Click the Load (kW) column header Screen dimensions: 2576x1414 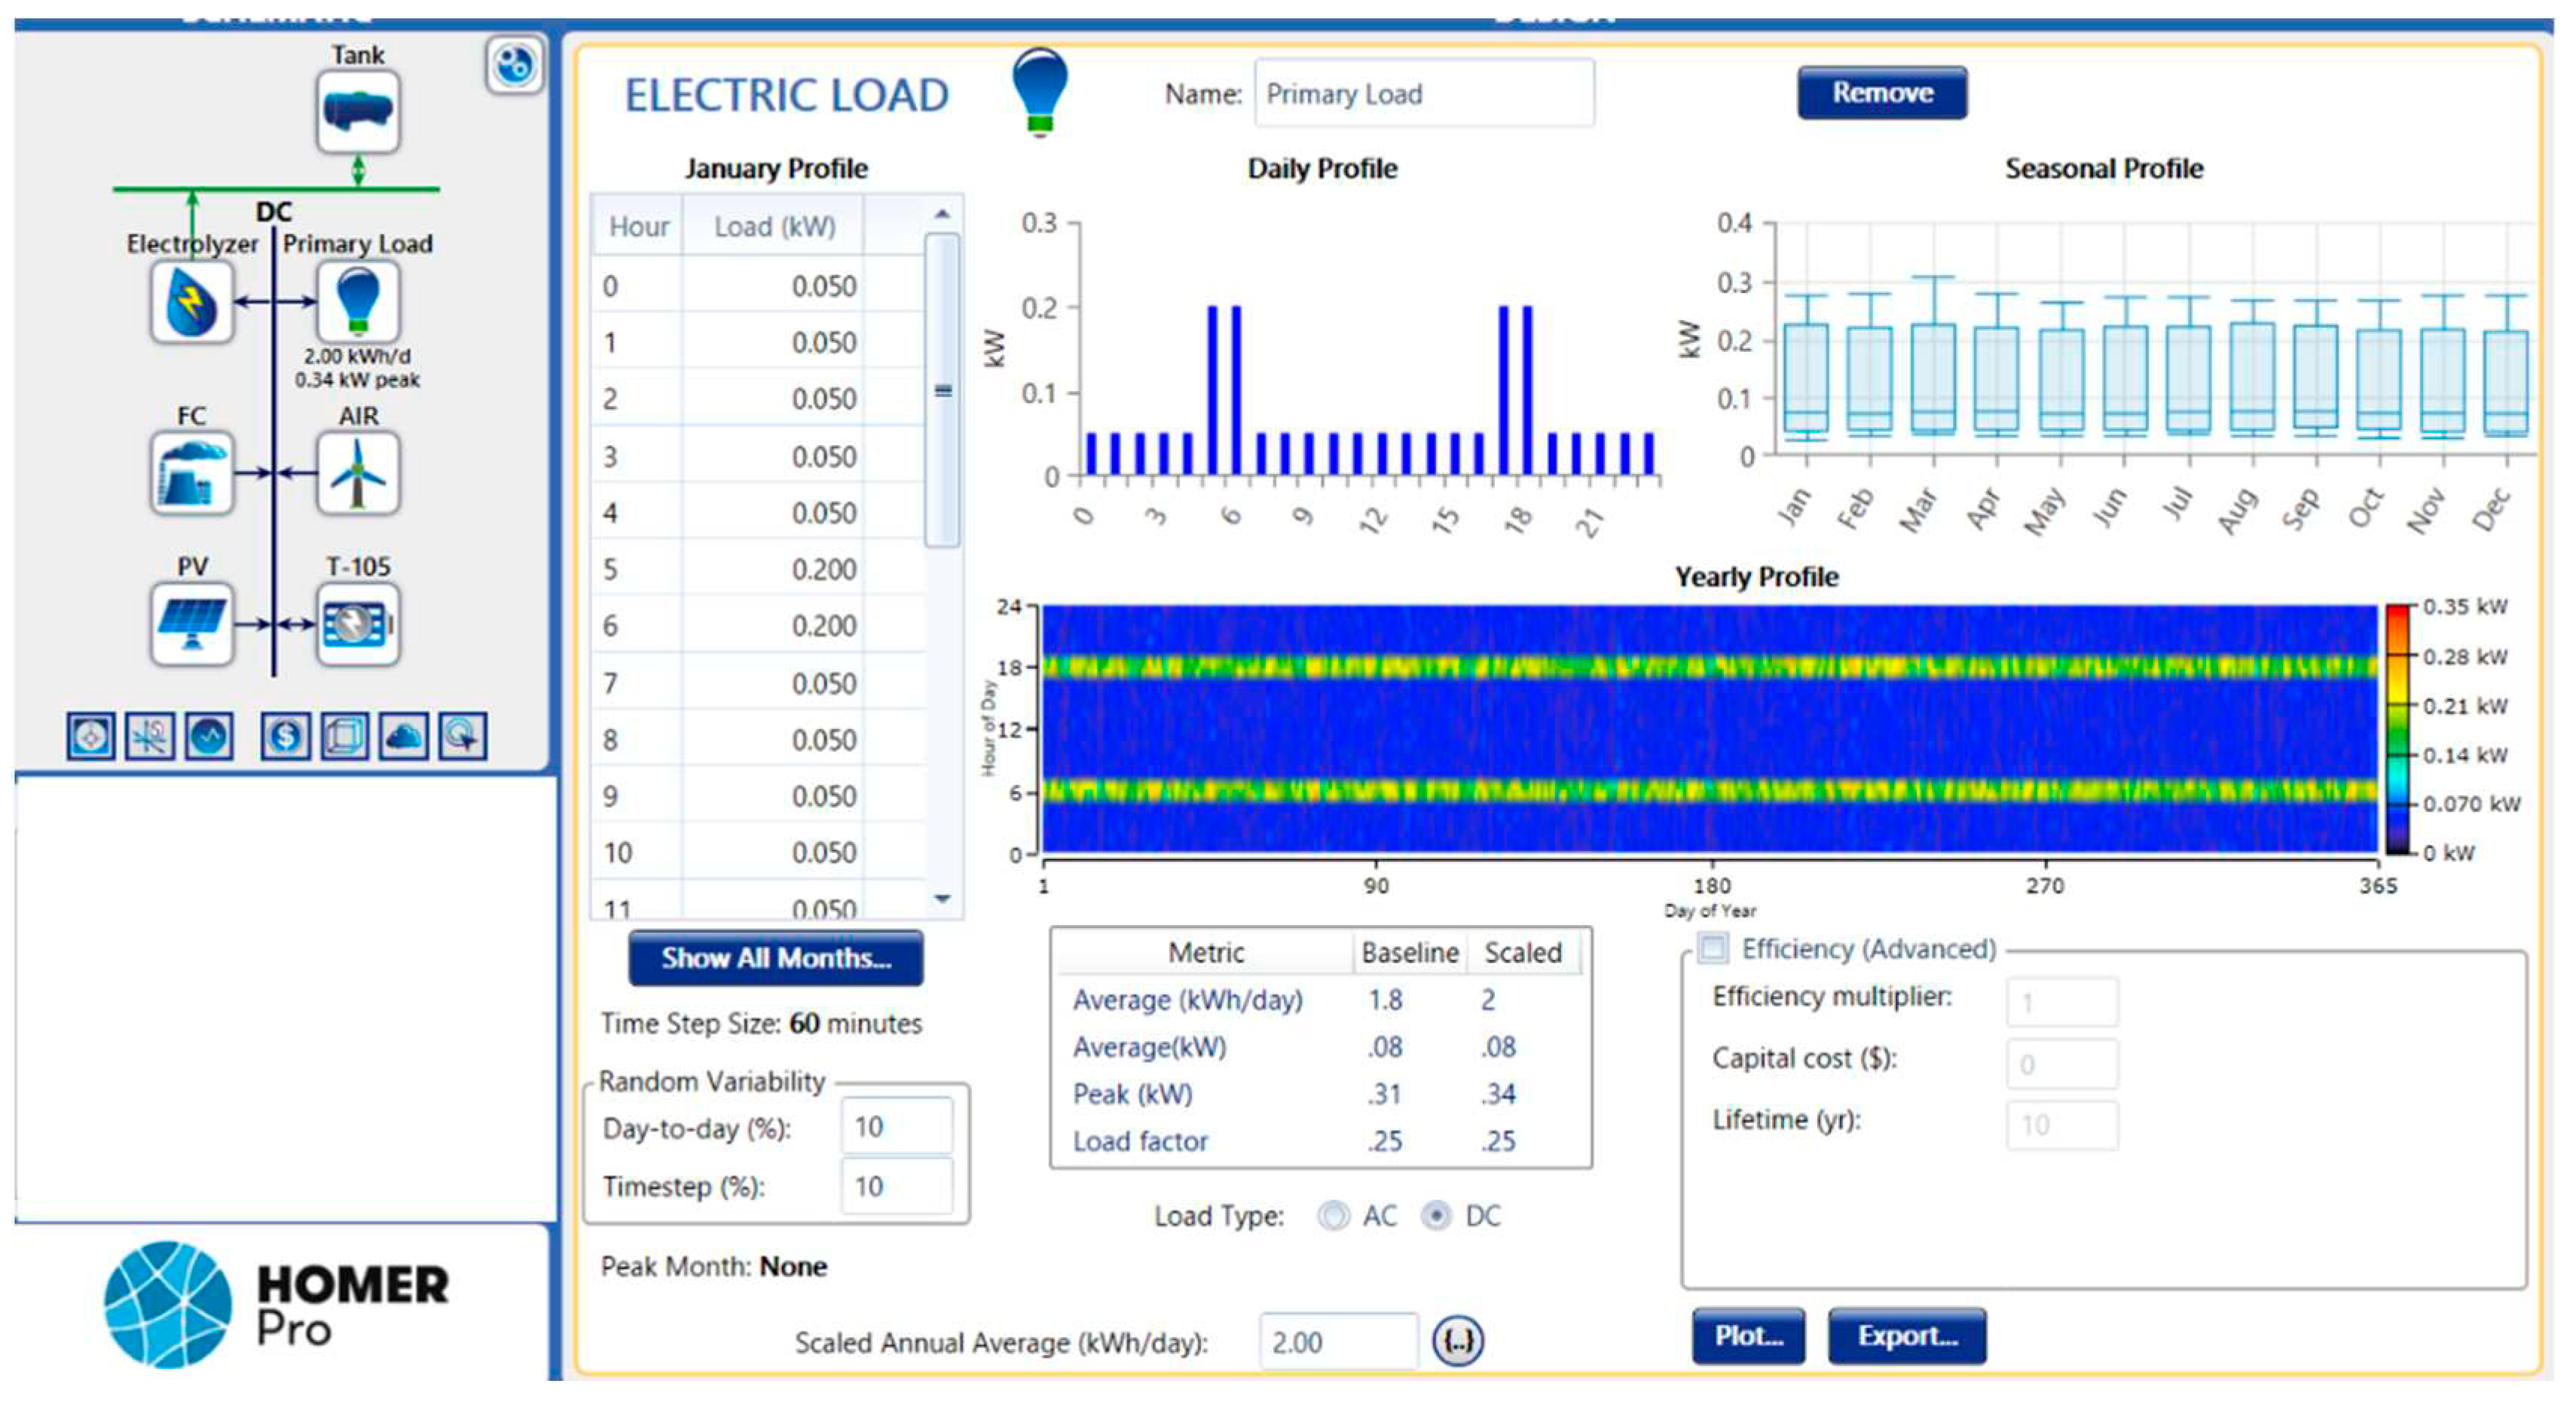pyautogui.click(x=774, y=227)
